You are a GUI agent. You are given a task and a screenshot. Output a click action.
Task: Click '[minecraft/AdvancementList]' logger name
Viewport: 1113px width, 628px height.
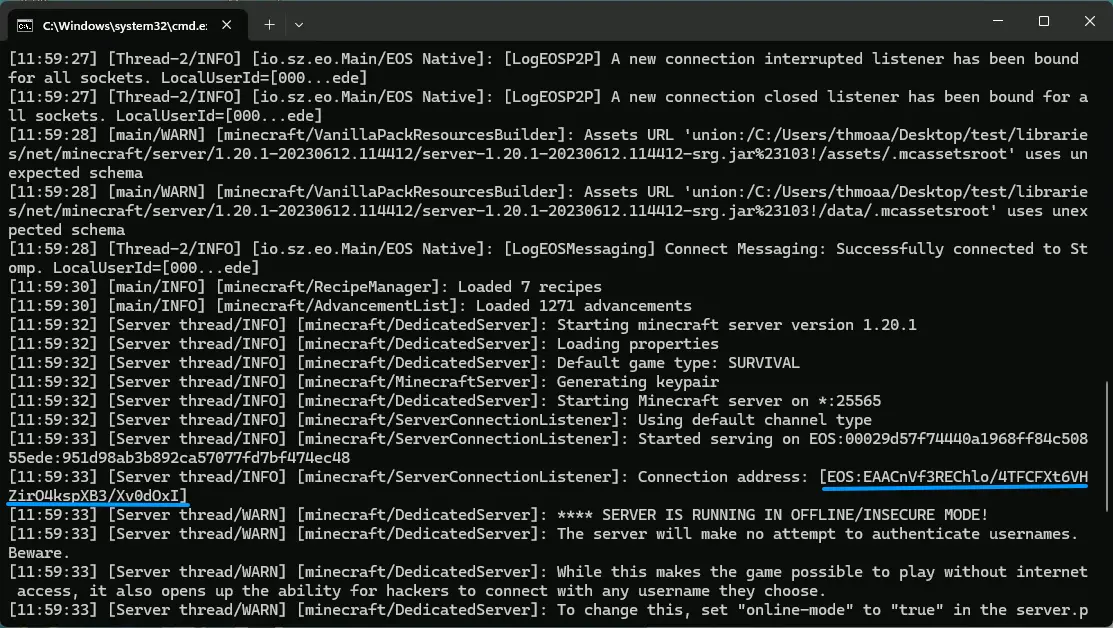pyautogui.click(x=336, y=306)
